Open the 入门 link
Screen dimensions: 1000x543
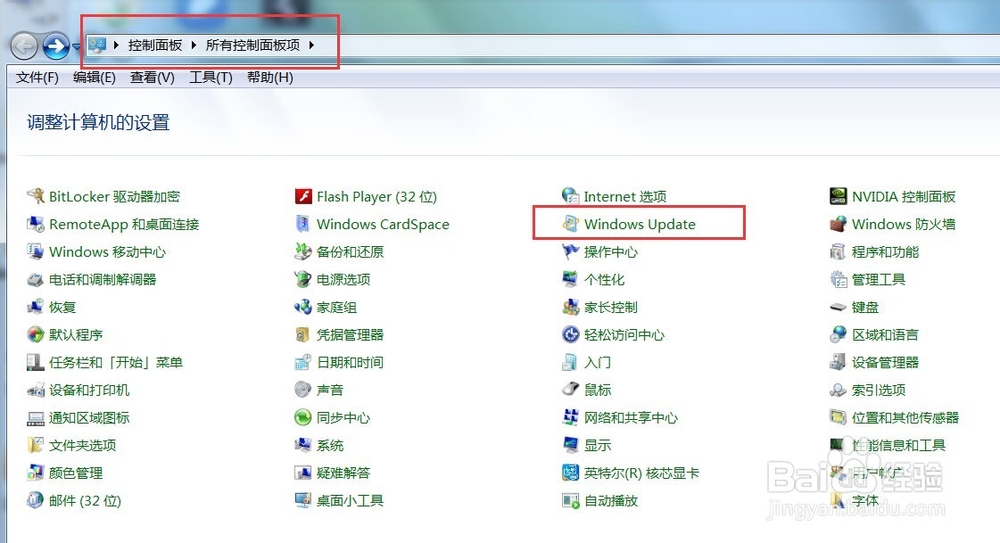point(598,362)
